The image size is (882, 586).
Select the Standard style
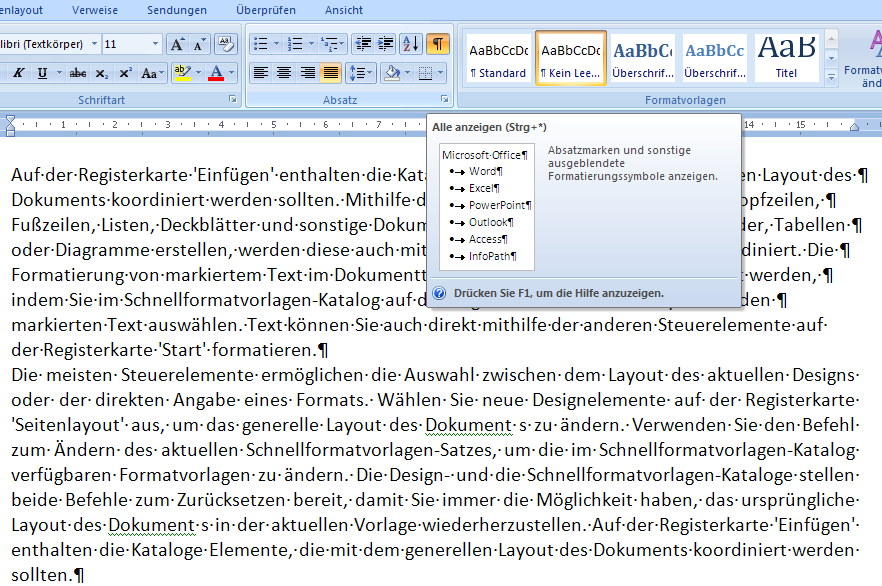click(498, 58)
